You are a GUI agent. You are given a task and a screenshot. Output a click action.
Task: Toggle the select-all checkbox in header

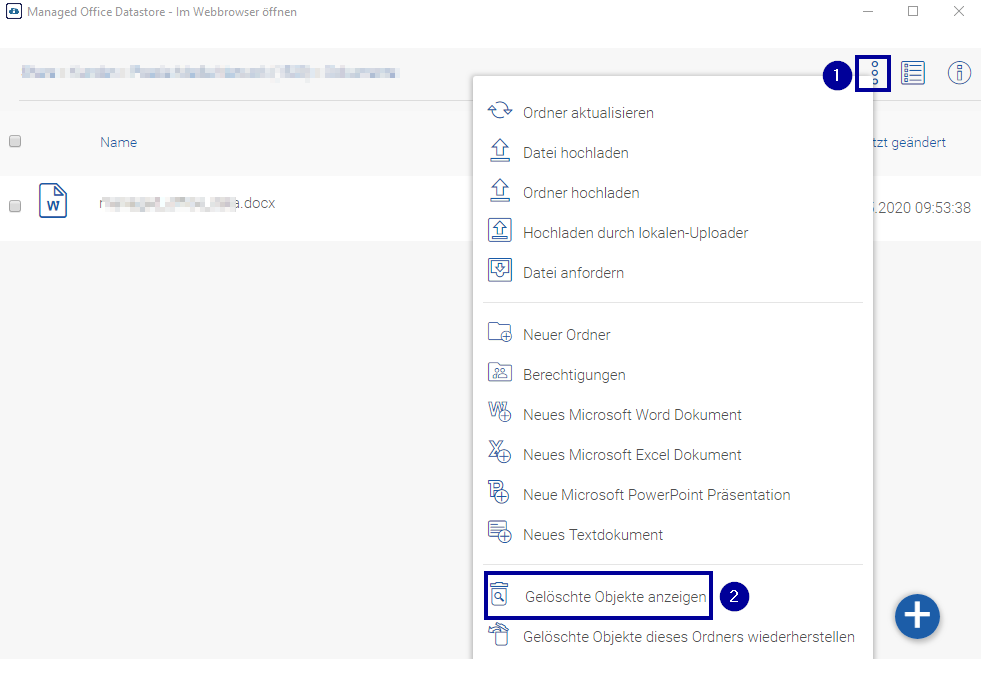click(15, 142)
